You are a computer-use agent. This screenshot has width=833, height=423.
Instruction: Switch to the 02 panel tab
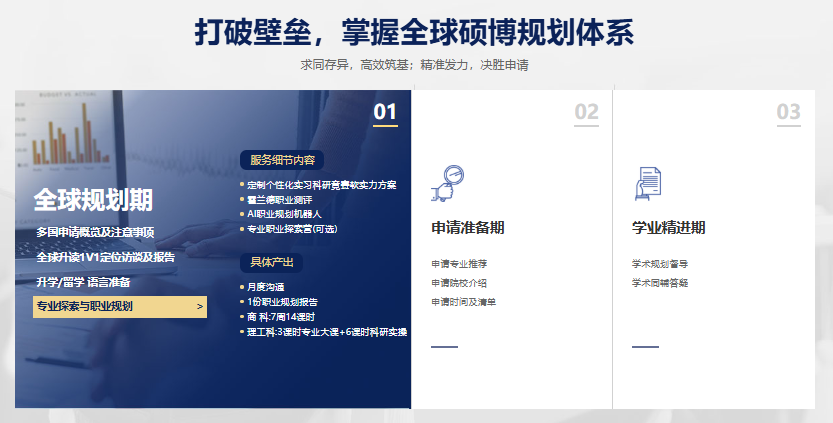(586, 113)
